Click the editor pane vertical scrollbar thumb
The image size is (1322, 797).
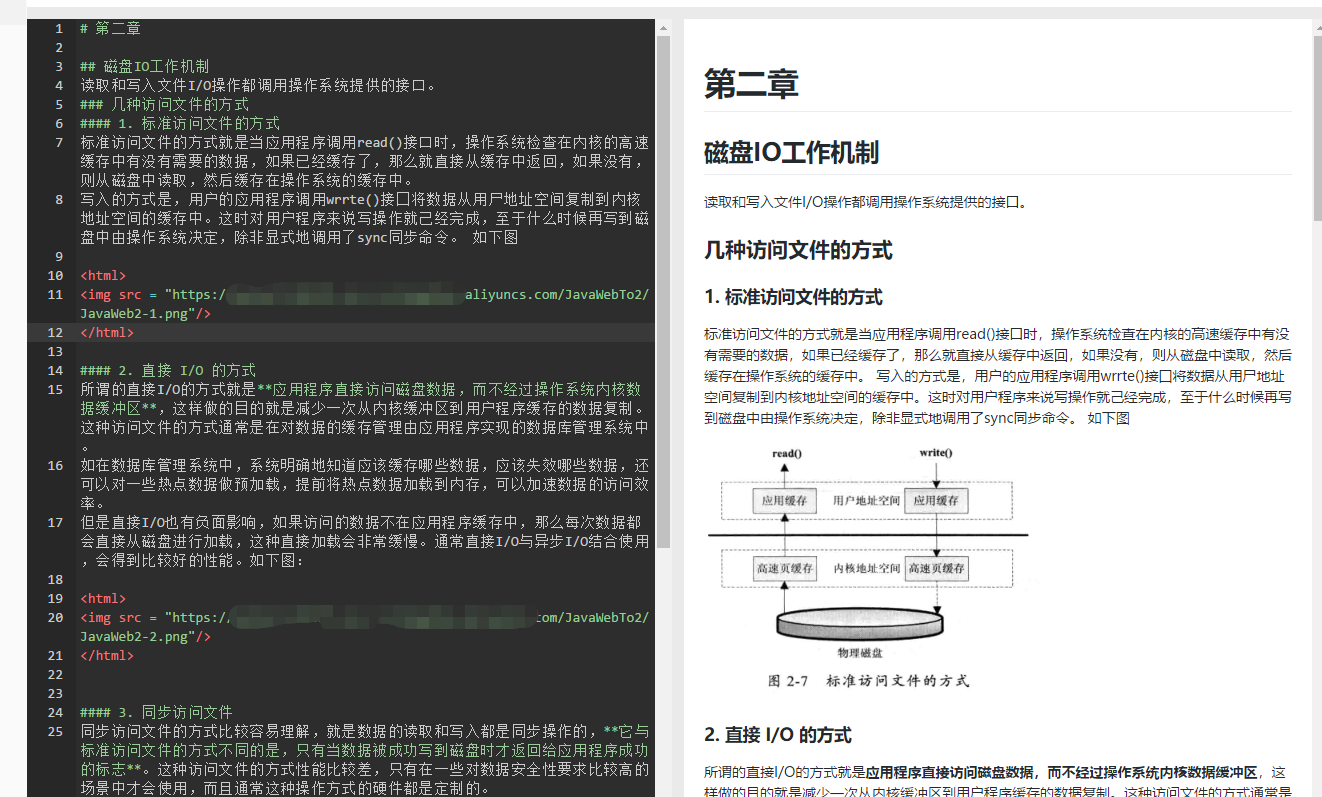[x=662, y=293]
